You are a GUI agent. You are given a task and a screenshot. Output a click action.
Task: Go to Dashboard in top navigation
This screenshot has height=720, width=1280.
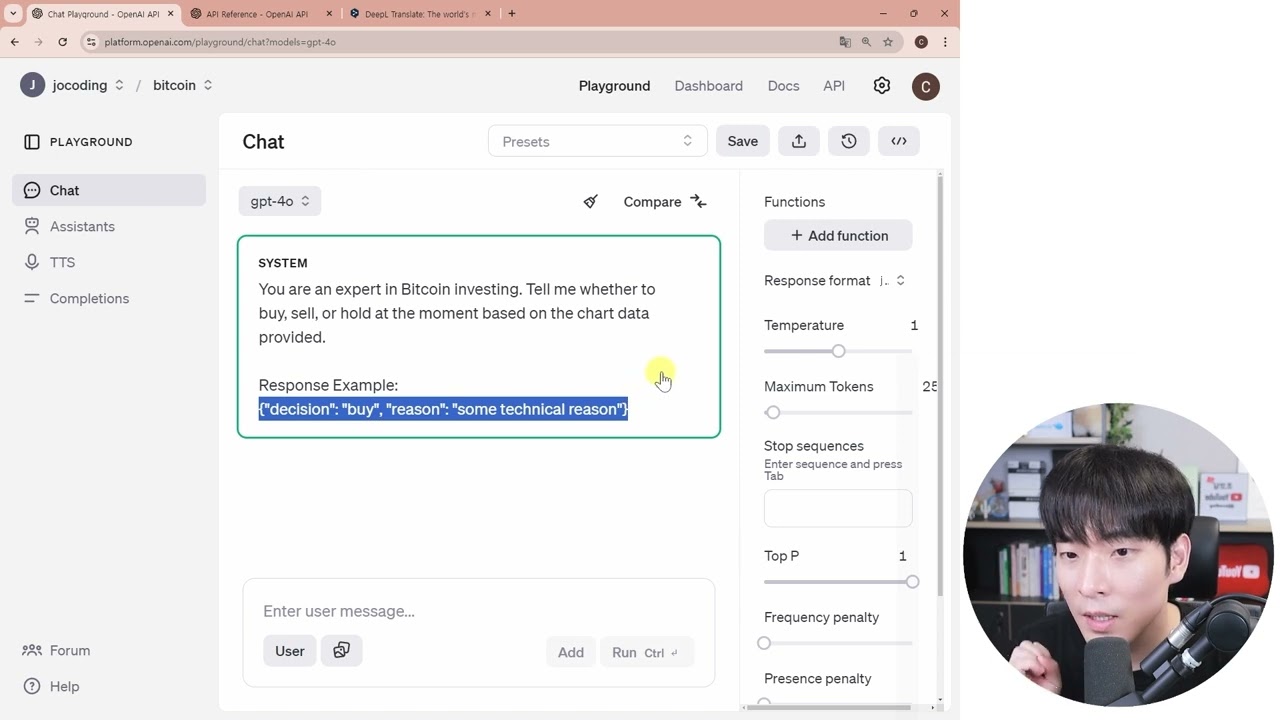708,86
